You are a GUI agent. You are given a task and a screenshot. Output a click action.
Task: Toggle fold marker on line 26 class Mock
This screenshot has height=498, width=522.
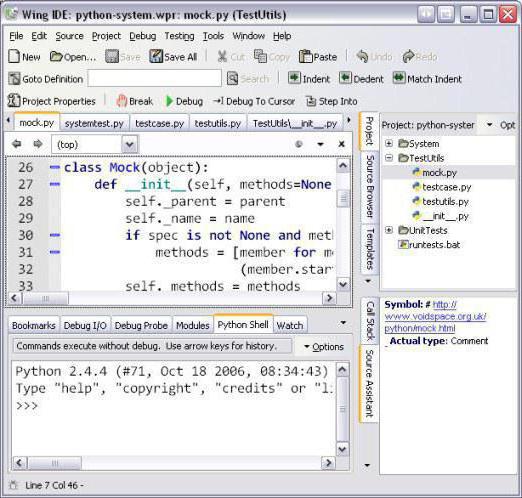55,167
